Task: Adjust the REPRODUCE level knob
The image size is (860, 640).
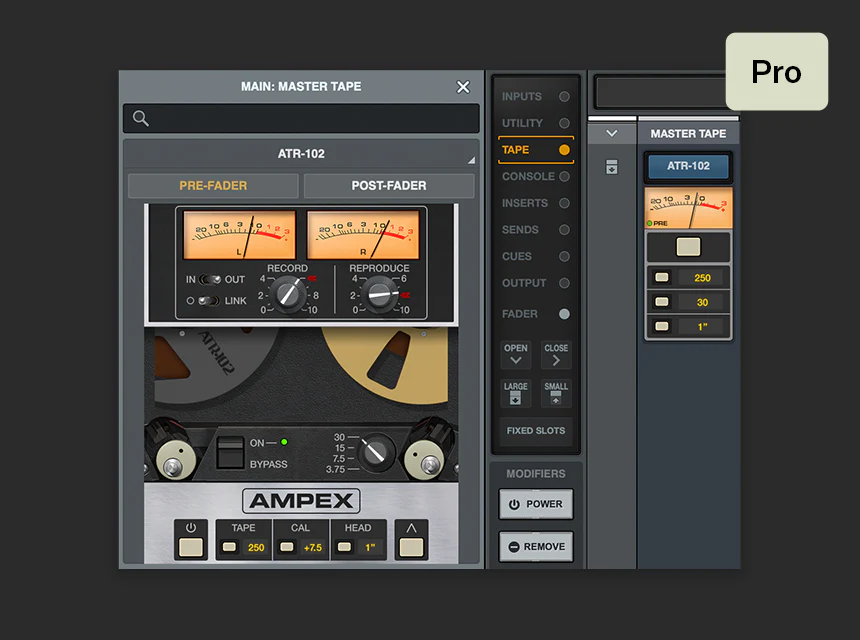Action: click(x=381, y=294)
